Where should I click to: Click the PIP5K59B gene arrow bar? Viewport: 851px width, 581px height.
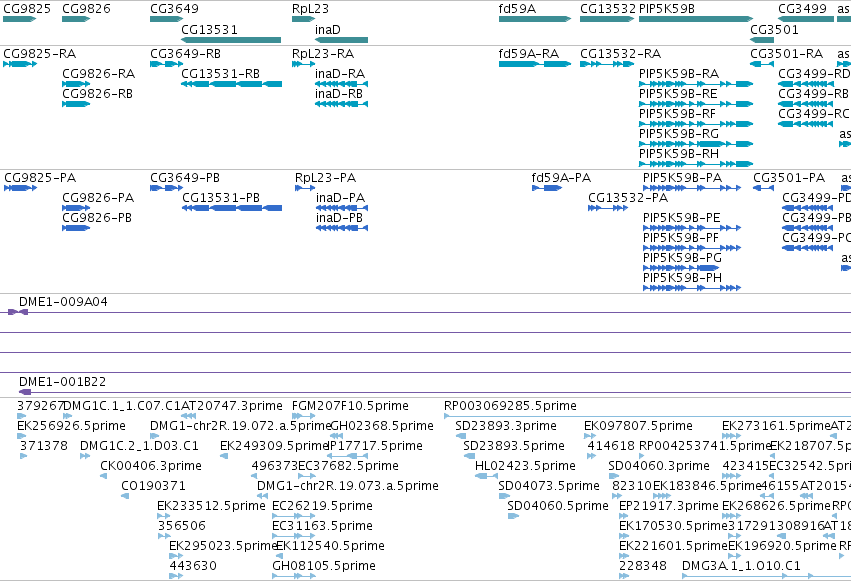(696, 19)
